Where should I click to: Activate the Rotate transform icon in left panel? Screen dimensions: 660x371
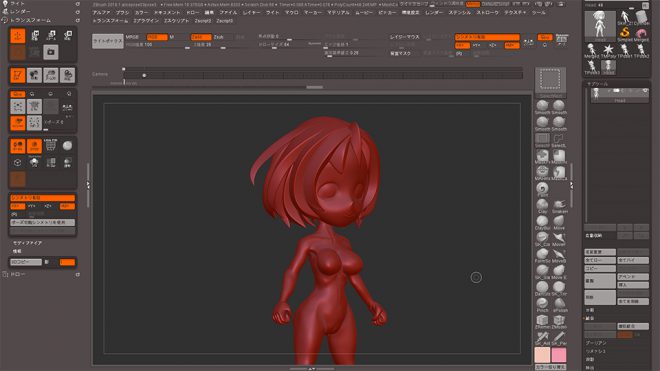tap(67, 36)
